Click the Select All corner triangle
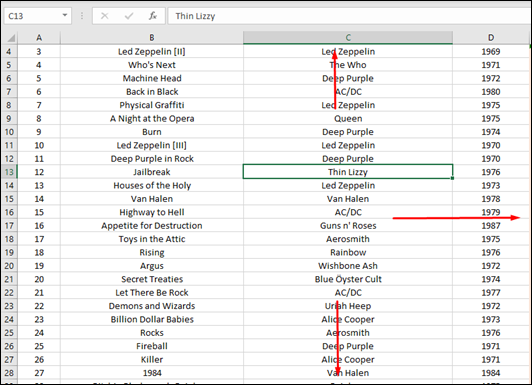Viewport: 532px width, 385px height. coord(11,38)
